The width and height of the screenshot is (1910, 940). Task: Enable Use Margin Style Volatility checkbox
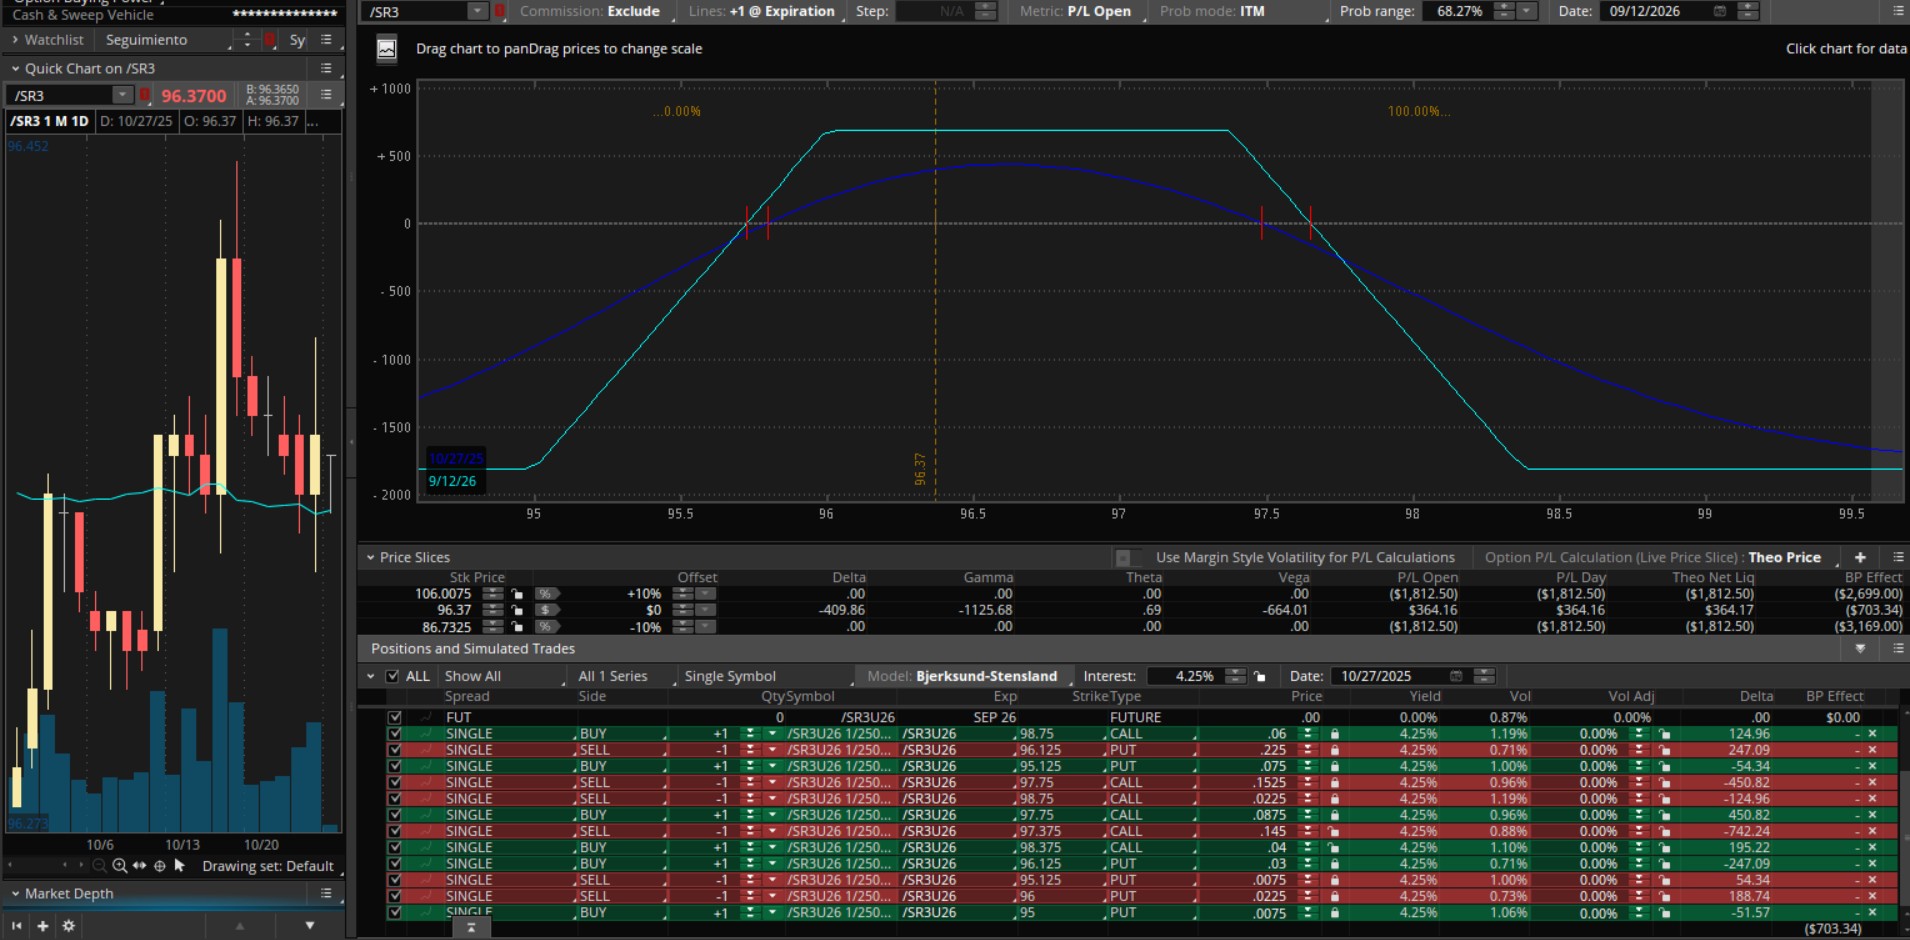pyautogui.click(x=1123, y=558)
